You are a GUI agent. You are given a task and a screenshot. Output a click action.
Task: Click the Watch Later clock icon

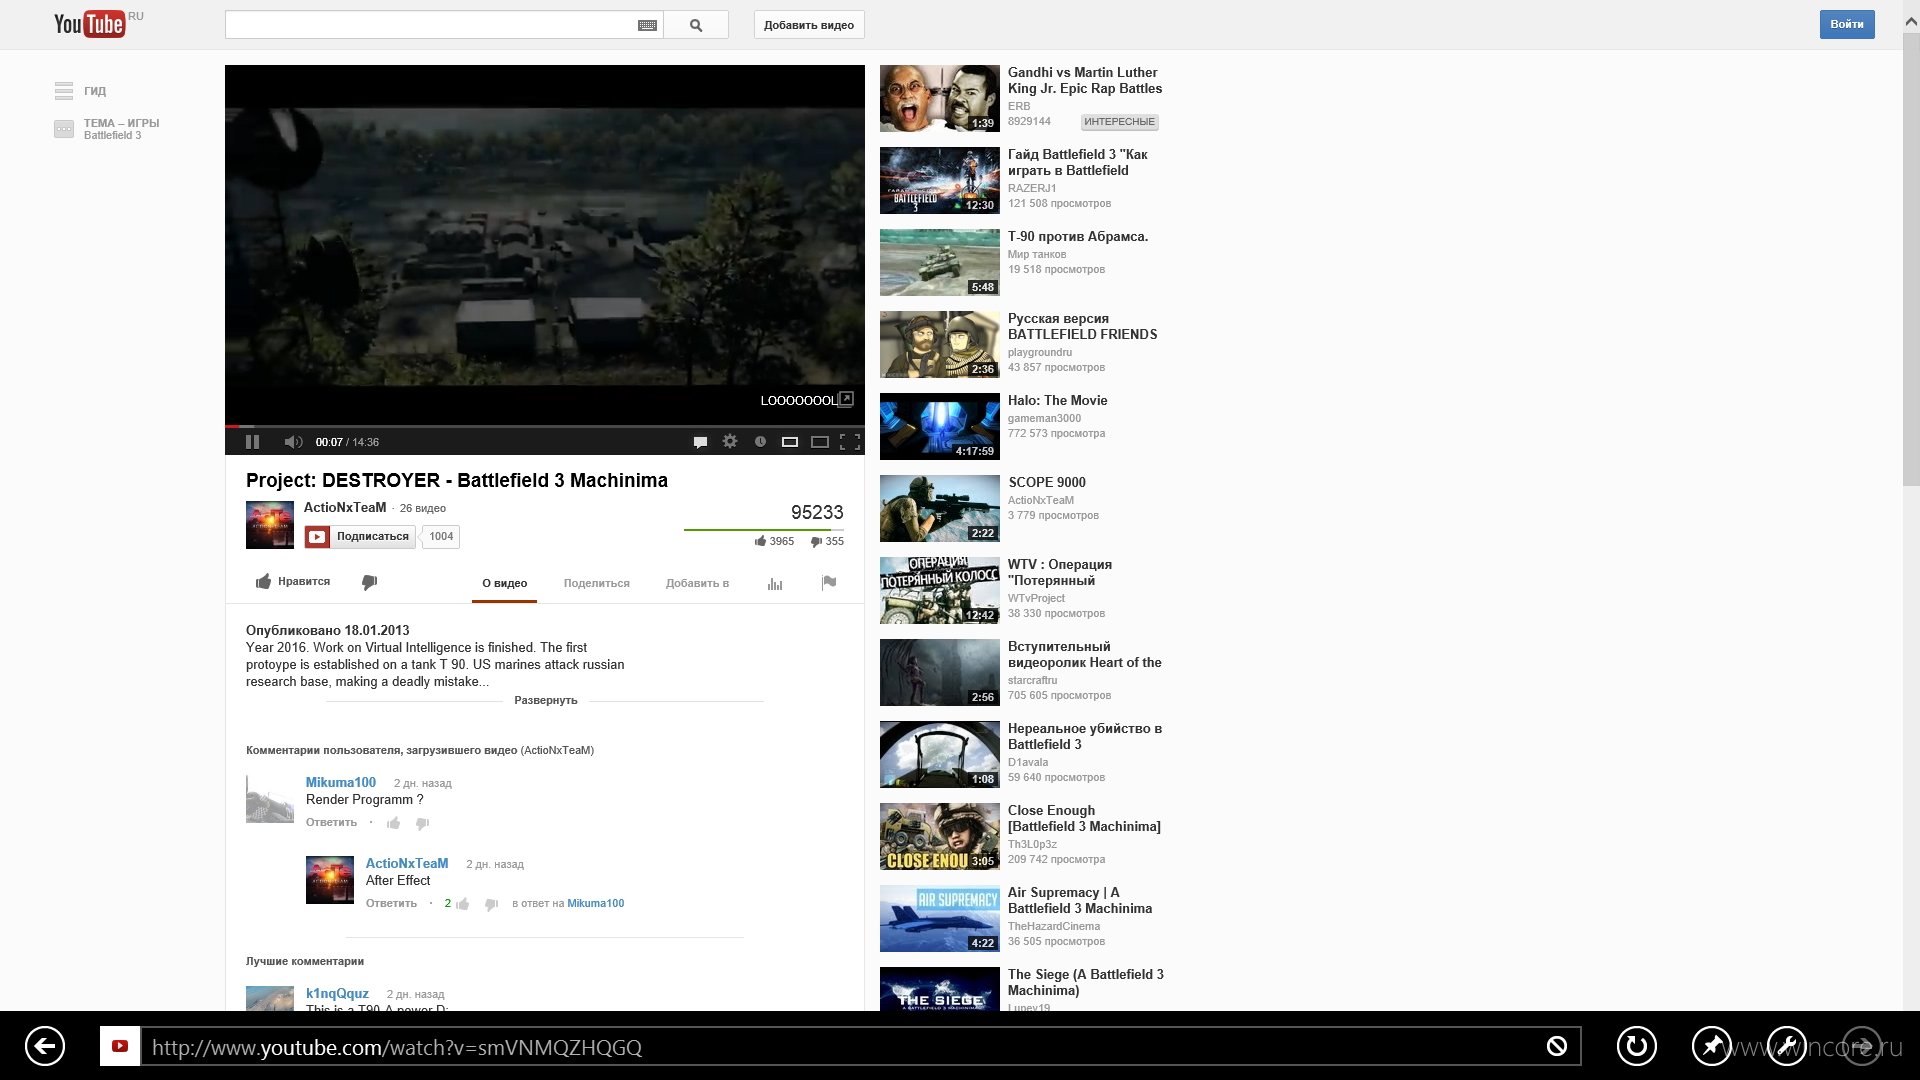pyautogui.click(x=760, y=442)
